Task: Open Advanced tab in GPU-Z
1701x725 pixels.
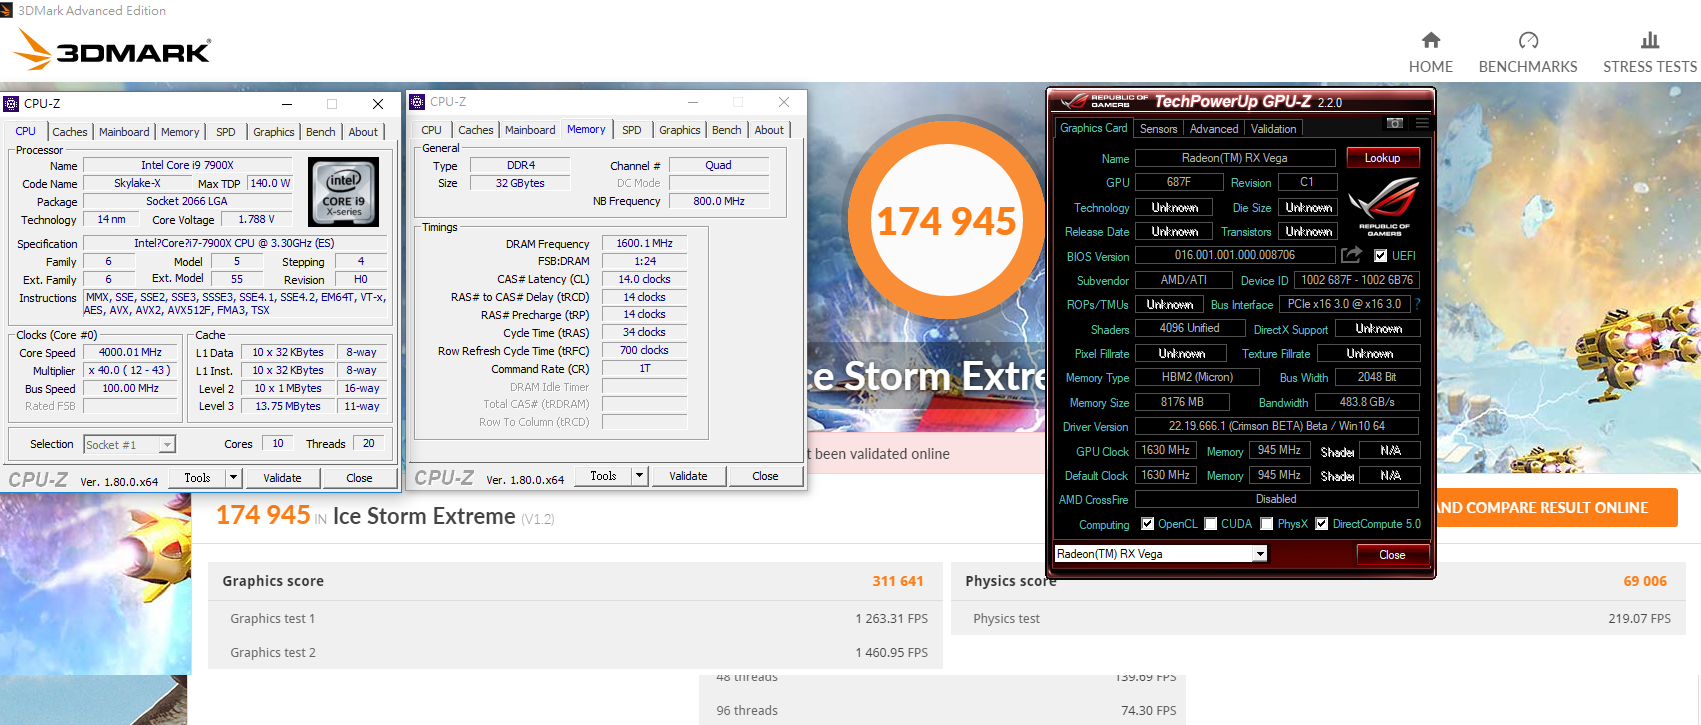Action: pyautogui.click(x=1214, y=129)
